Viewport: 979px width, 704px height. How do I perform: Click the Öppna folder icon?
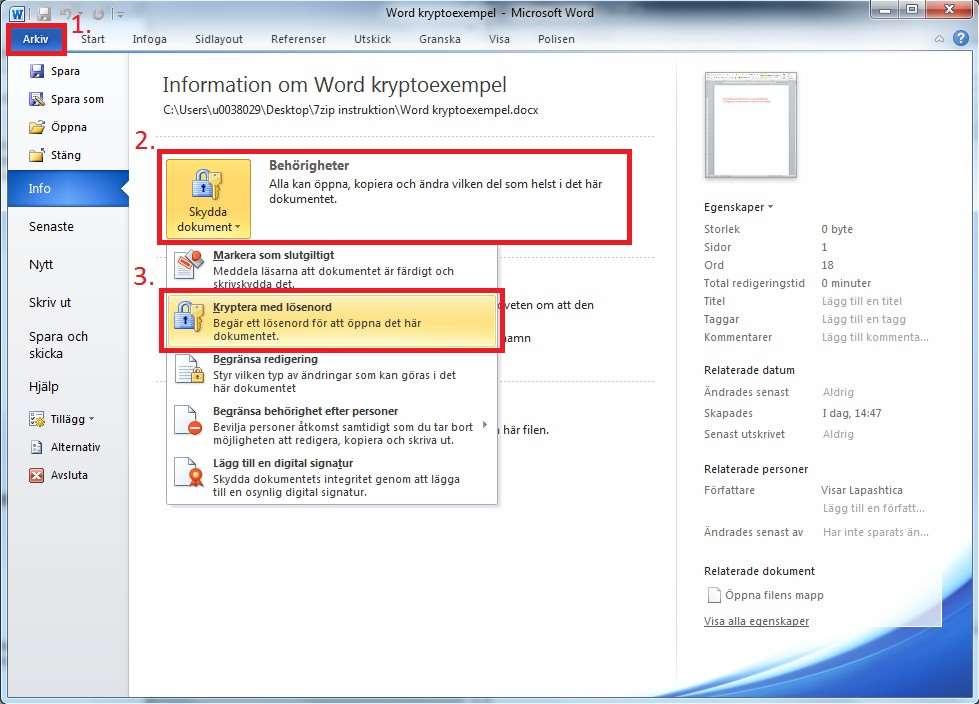click(37, 127)
